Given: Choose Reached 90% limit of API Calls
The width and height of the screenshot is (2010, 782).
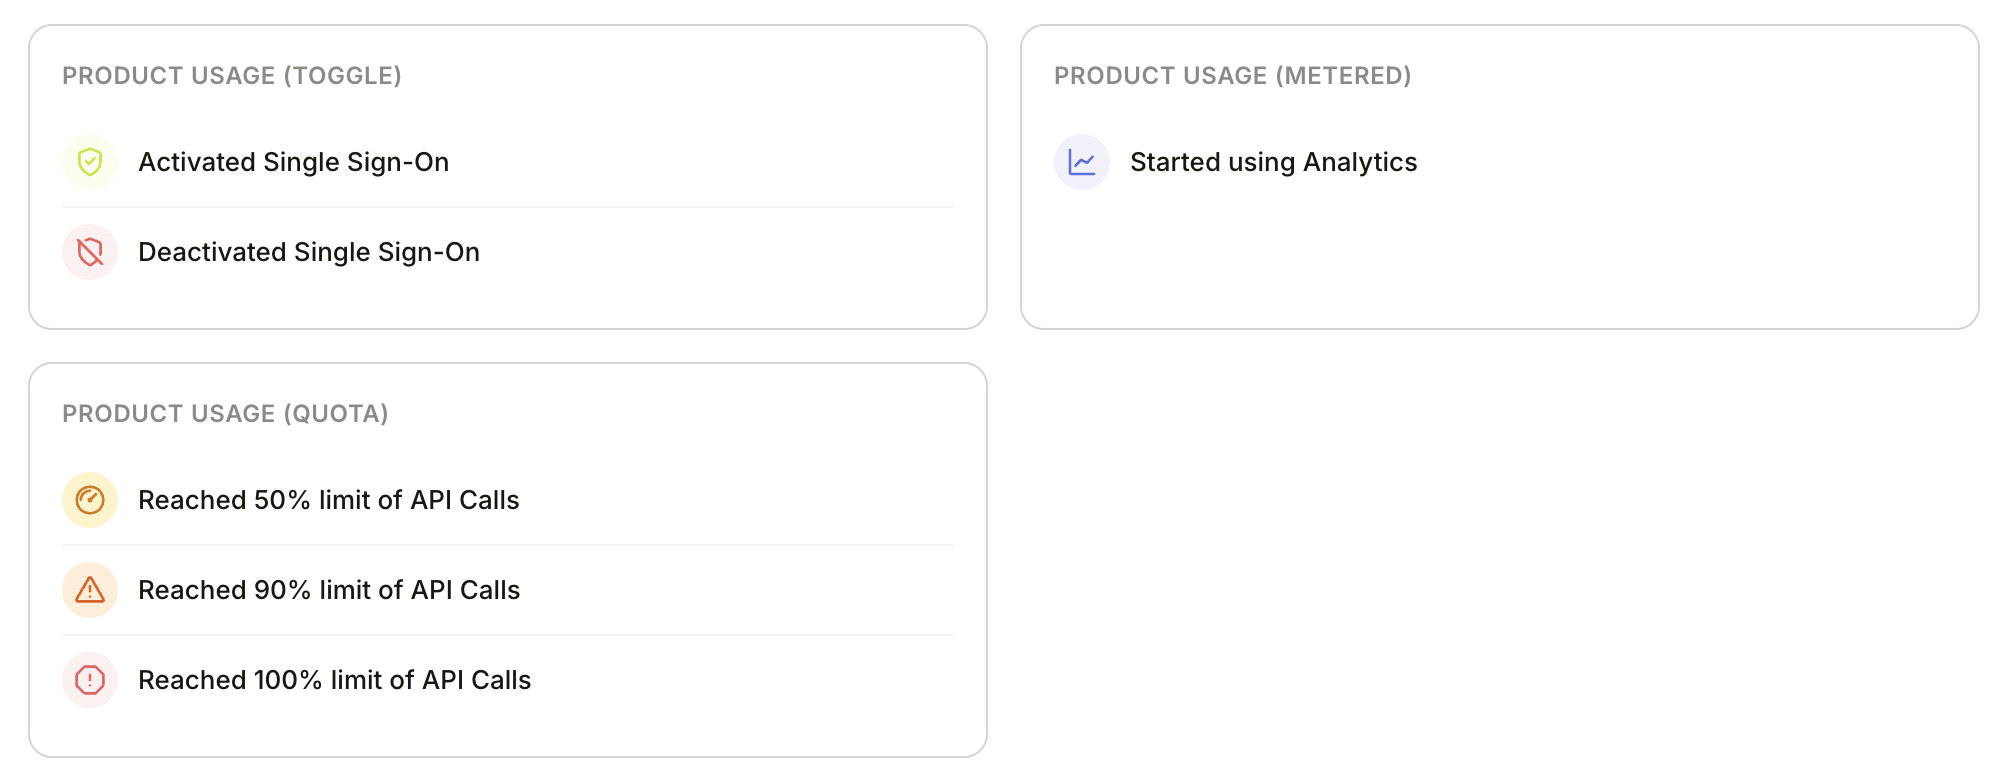Looking at the screenshot, I should [x=328, y=590].
